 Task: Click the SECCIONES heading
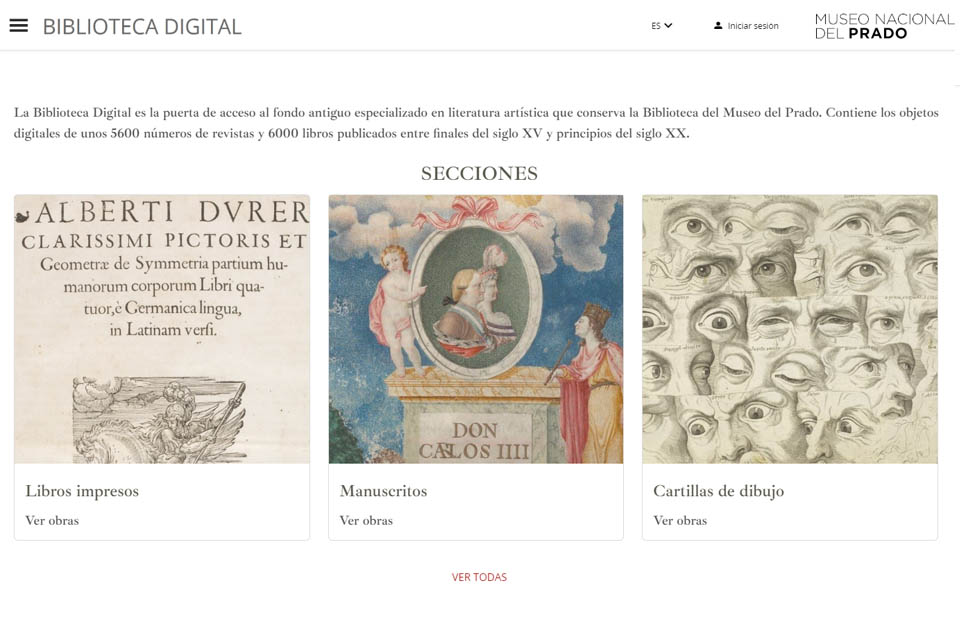(479, 172)
